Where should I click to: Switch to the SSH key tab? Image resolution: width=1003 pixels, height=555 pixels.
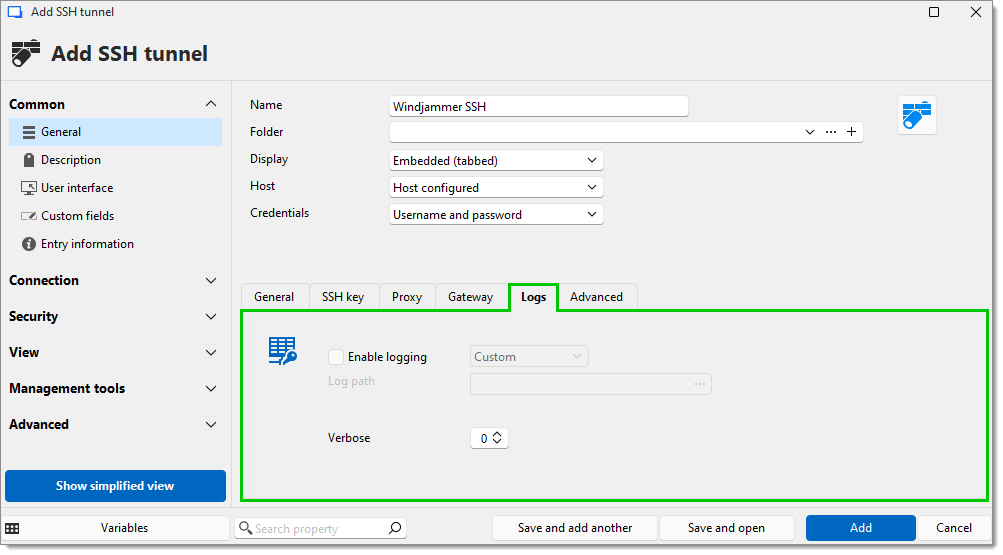342,297
